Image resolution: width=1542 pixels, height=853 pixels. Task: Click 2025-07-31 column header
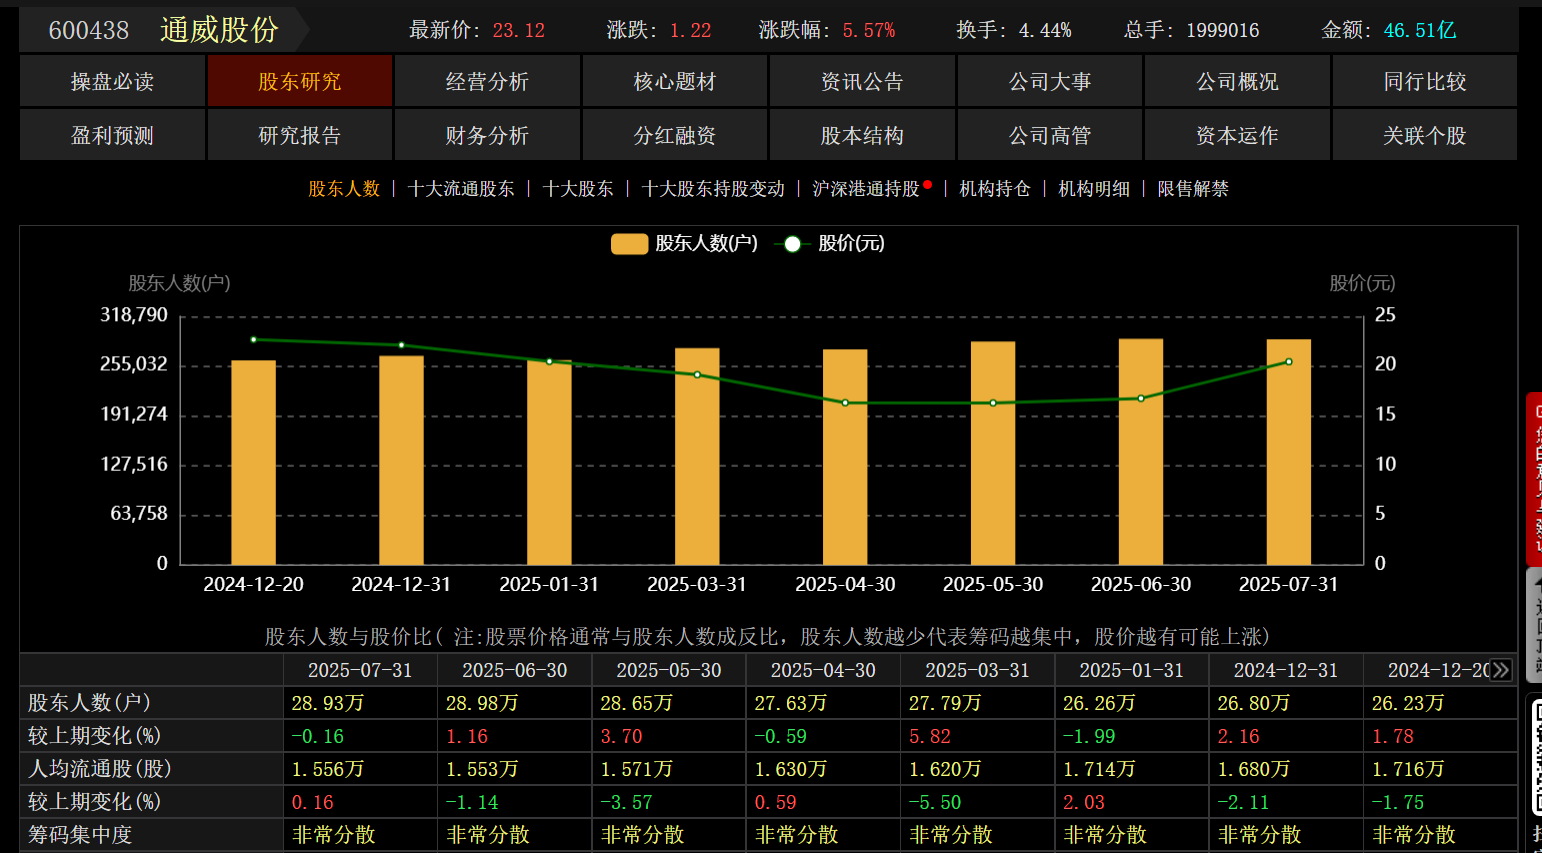point(360,670)
